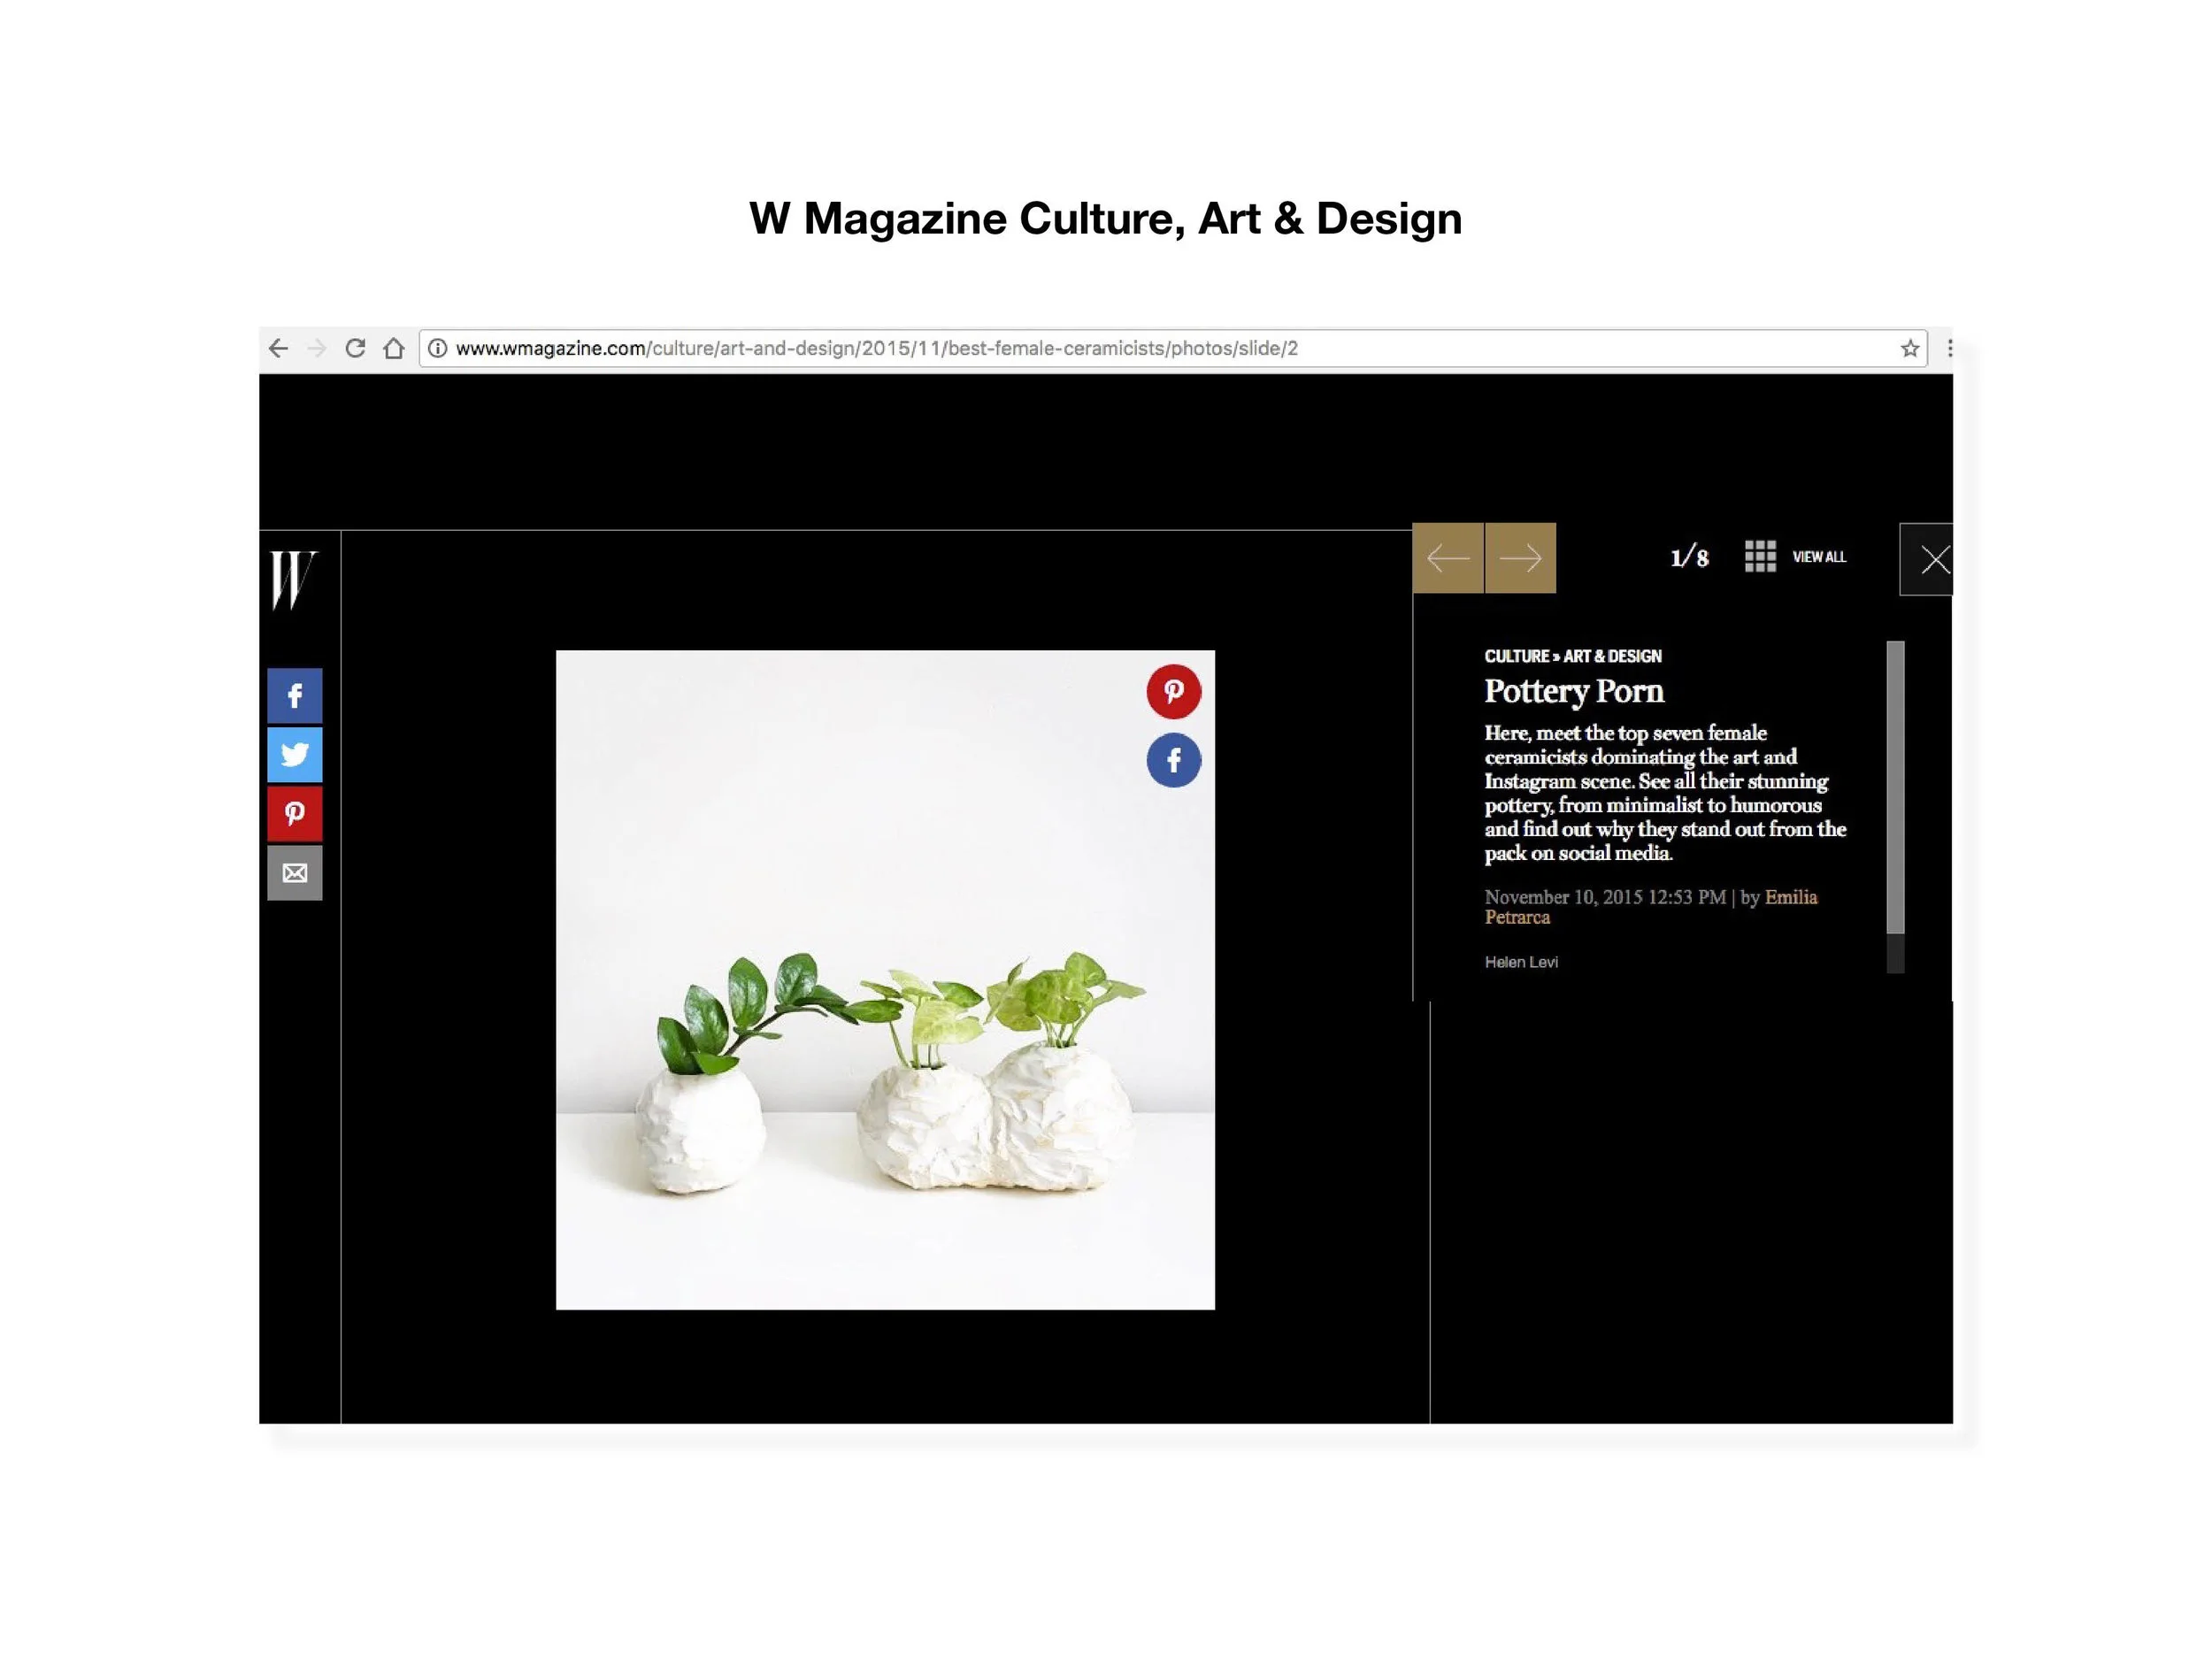Share by email from the sidebar
This screenshot has height=1659, width=2212.
pyautogui.click(x=295, y=873)
